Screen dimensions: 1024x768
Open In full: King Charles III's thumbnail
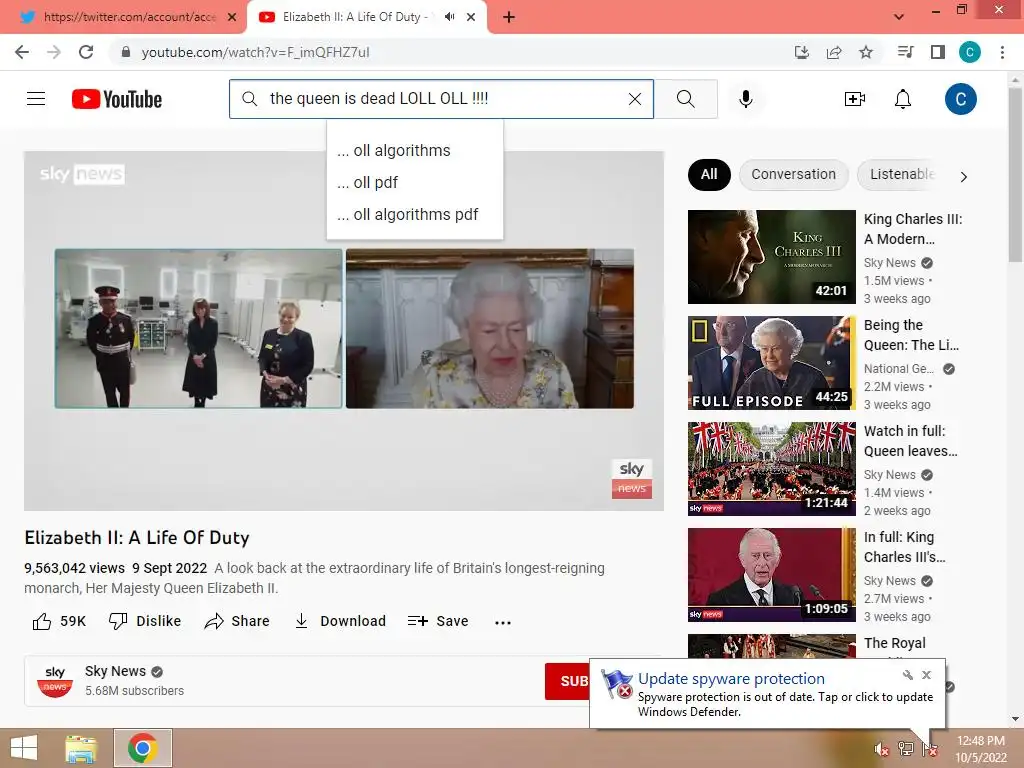(771, 575)
